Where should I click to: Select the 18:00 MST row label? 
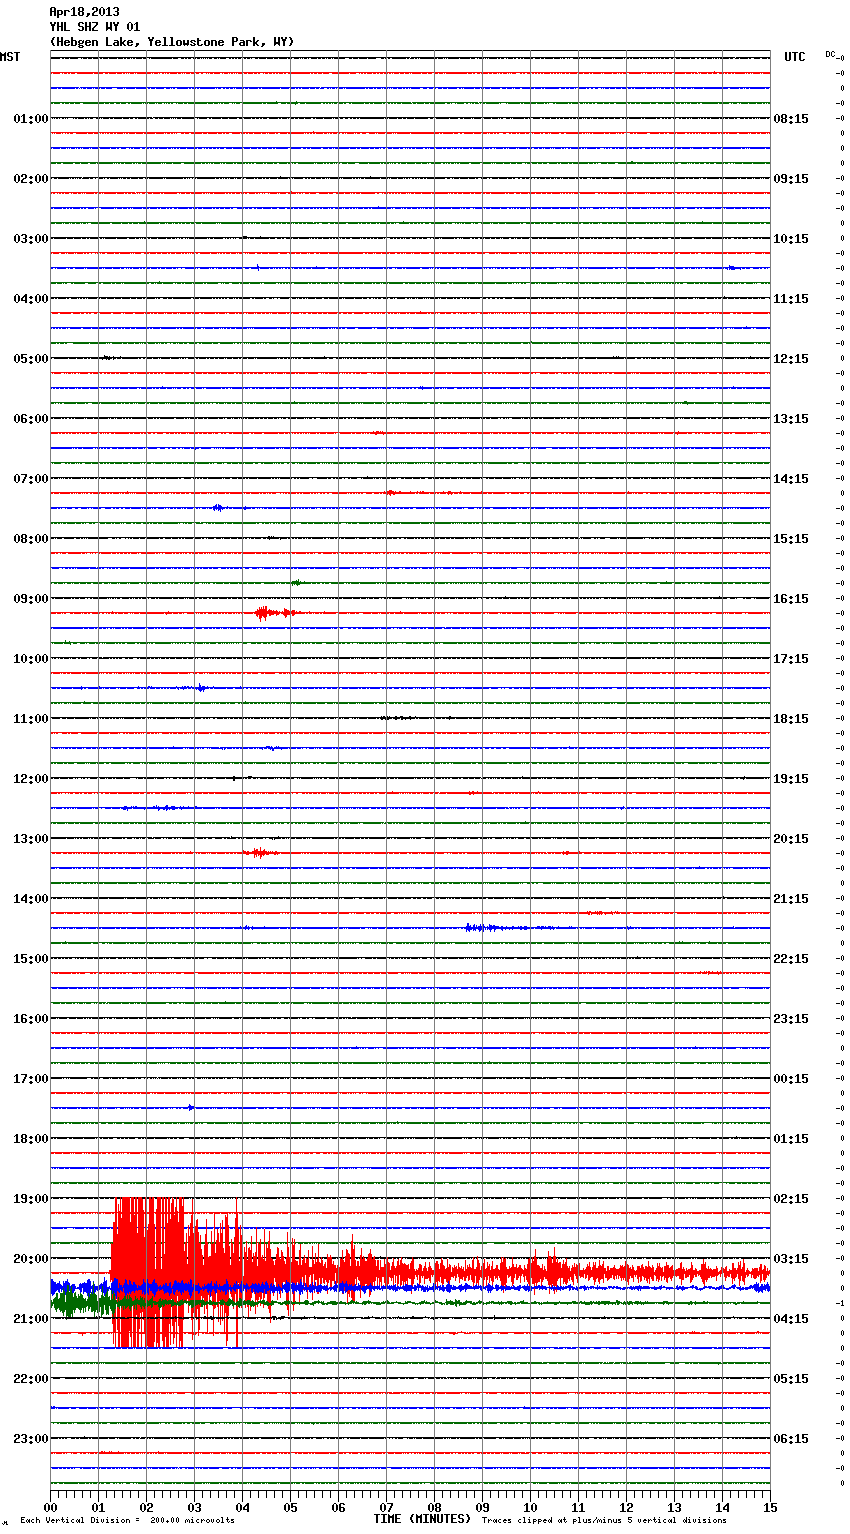pyautogui.click(x=30, y=1139)
